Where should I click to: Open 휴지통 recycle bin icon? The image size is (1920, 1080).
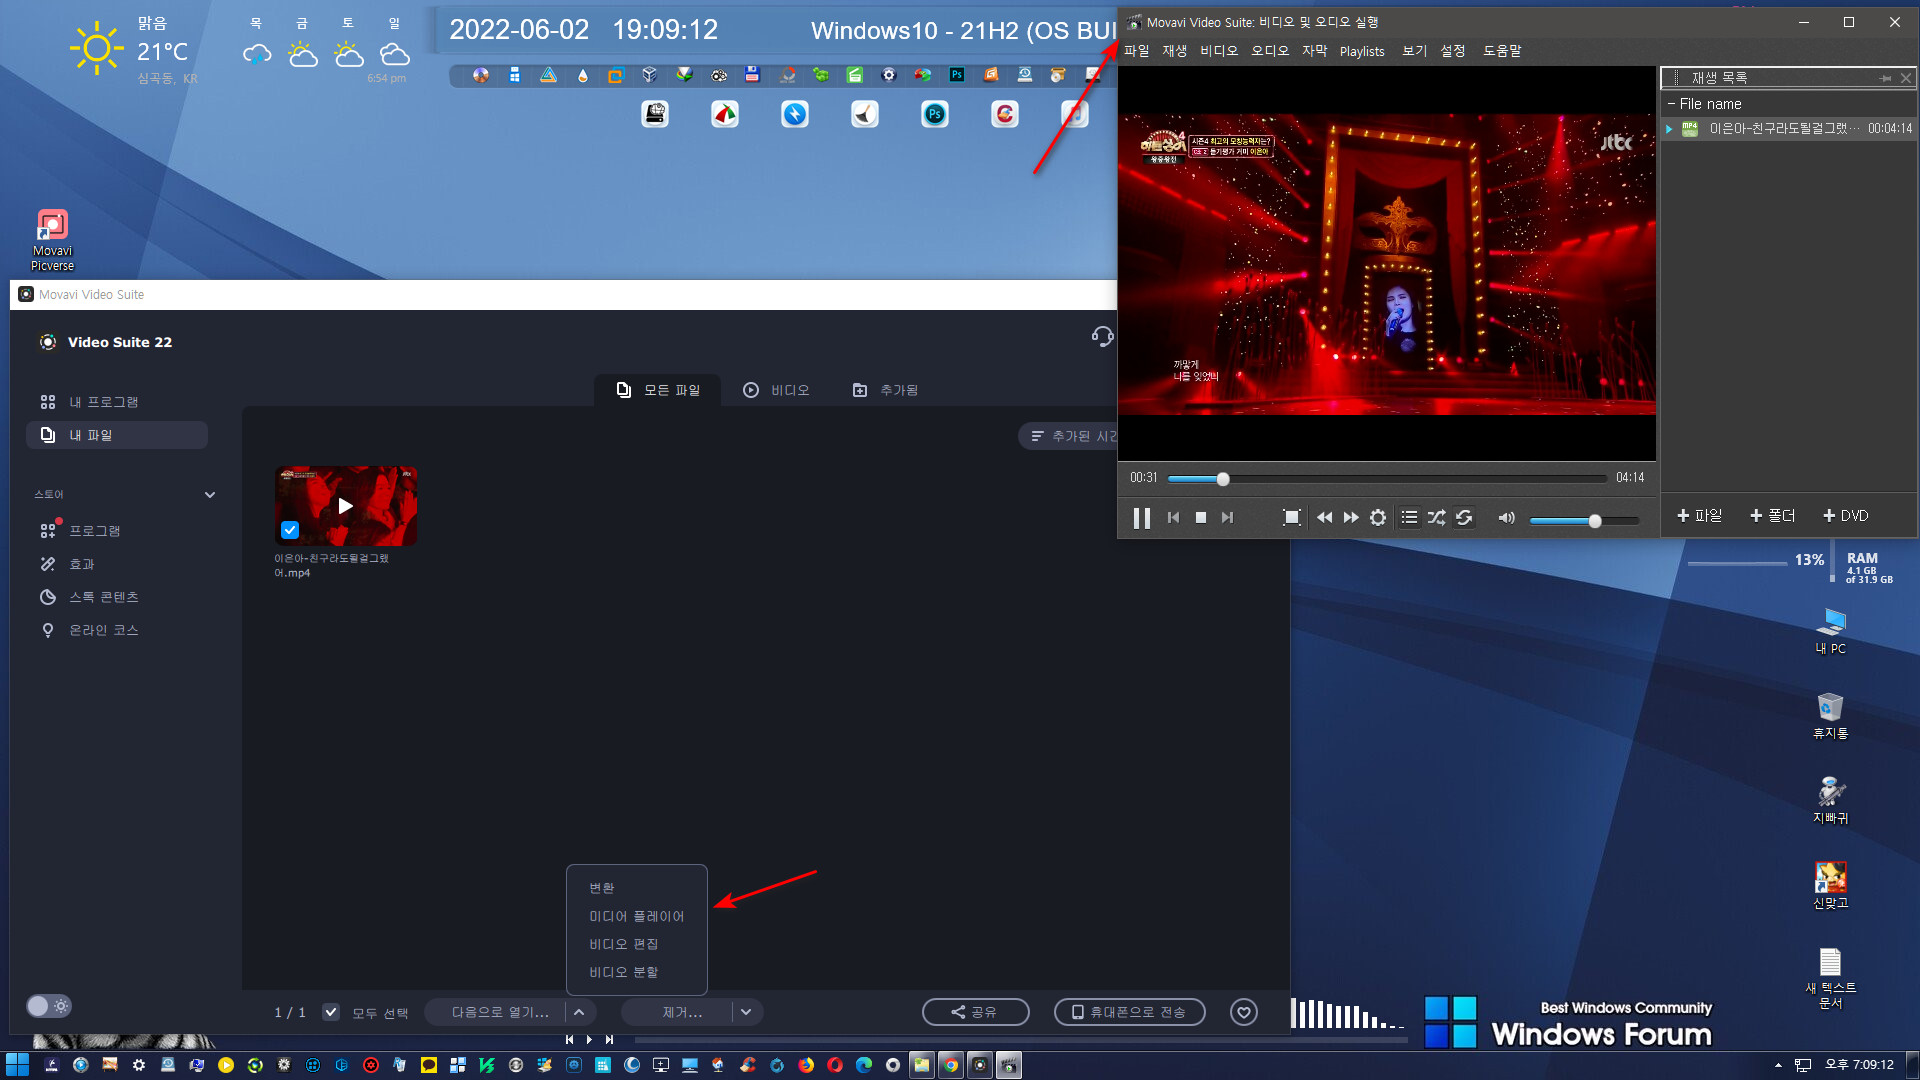tap(1831, 716)
